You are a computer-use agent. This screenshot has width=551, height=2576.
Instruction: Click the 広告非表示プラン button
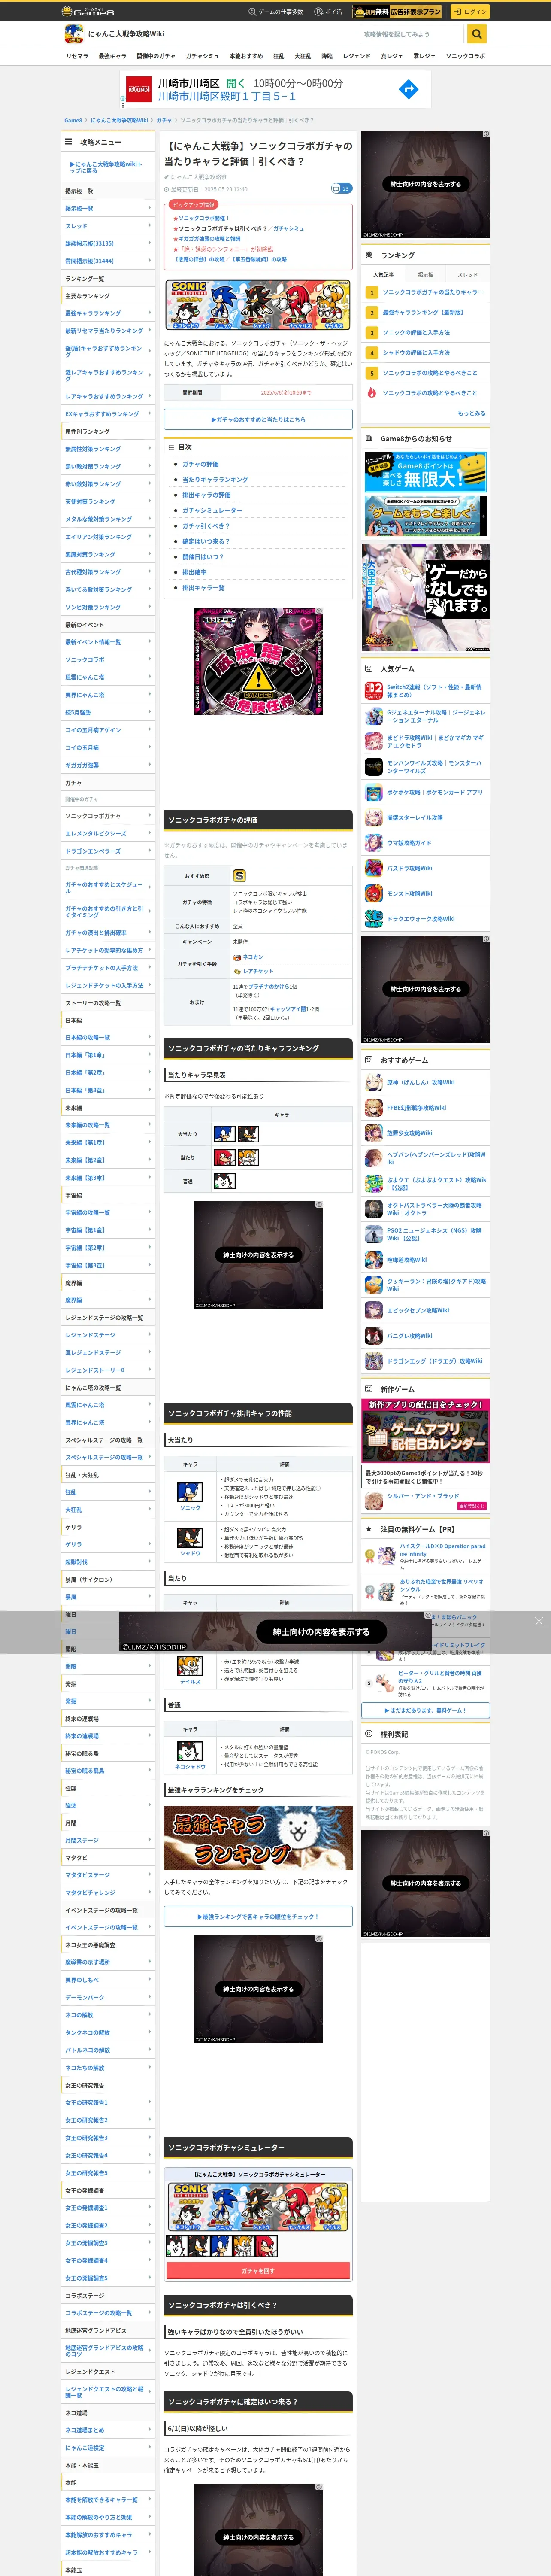click(x=397, y=12)
